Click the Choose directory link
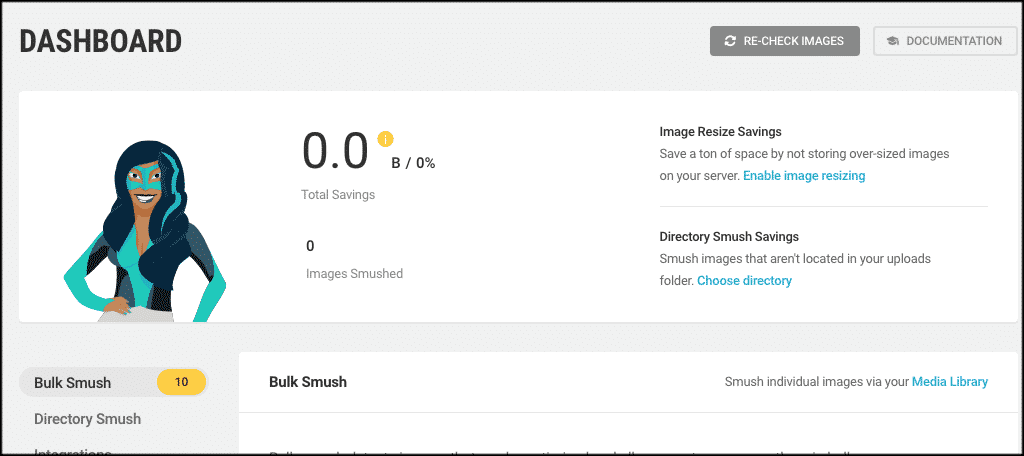 (x=744, y=281)
